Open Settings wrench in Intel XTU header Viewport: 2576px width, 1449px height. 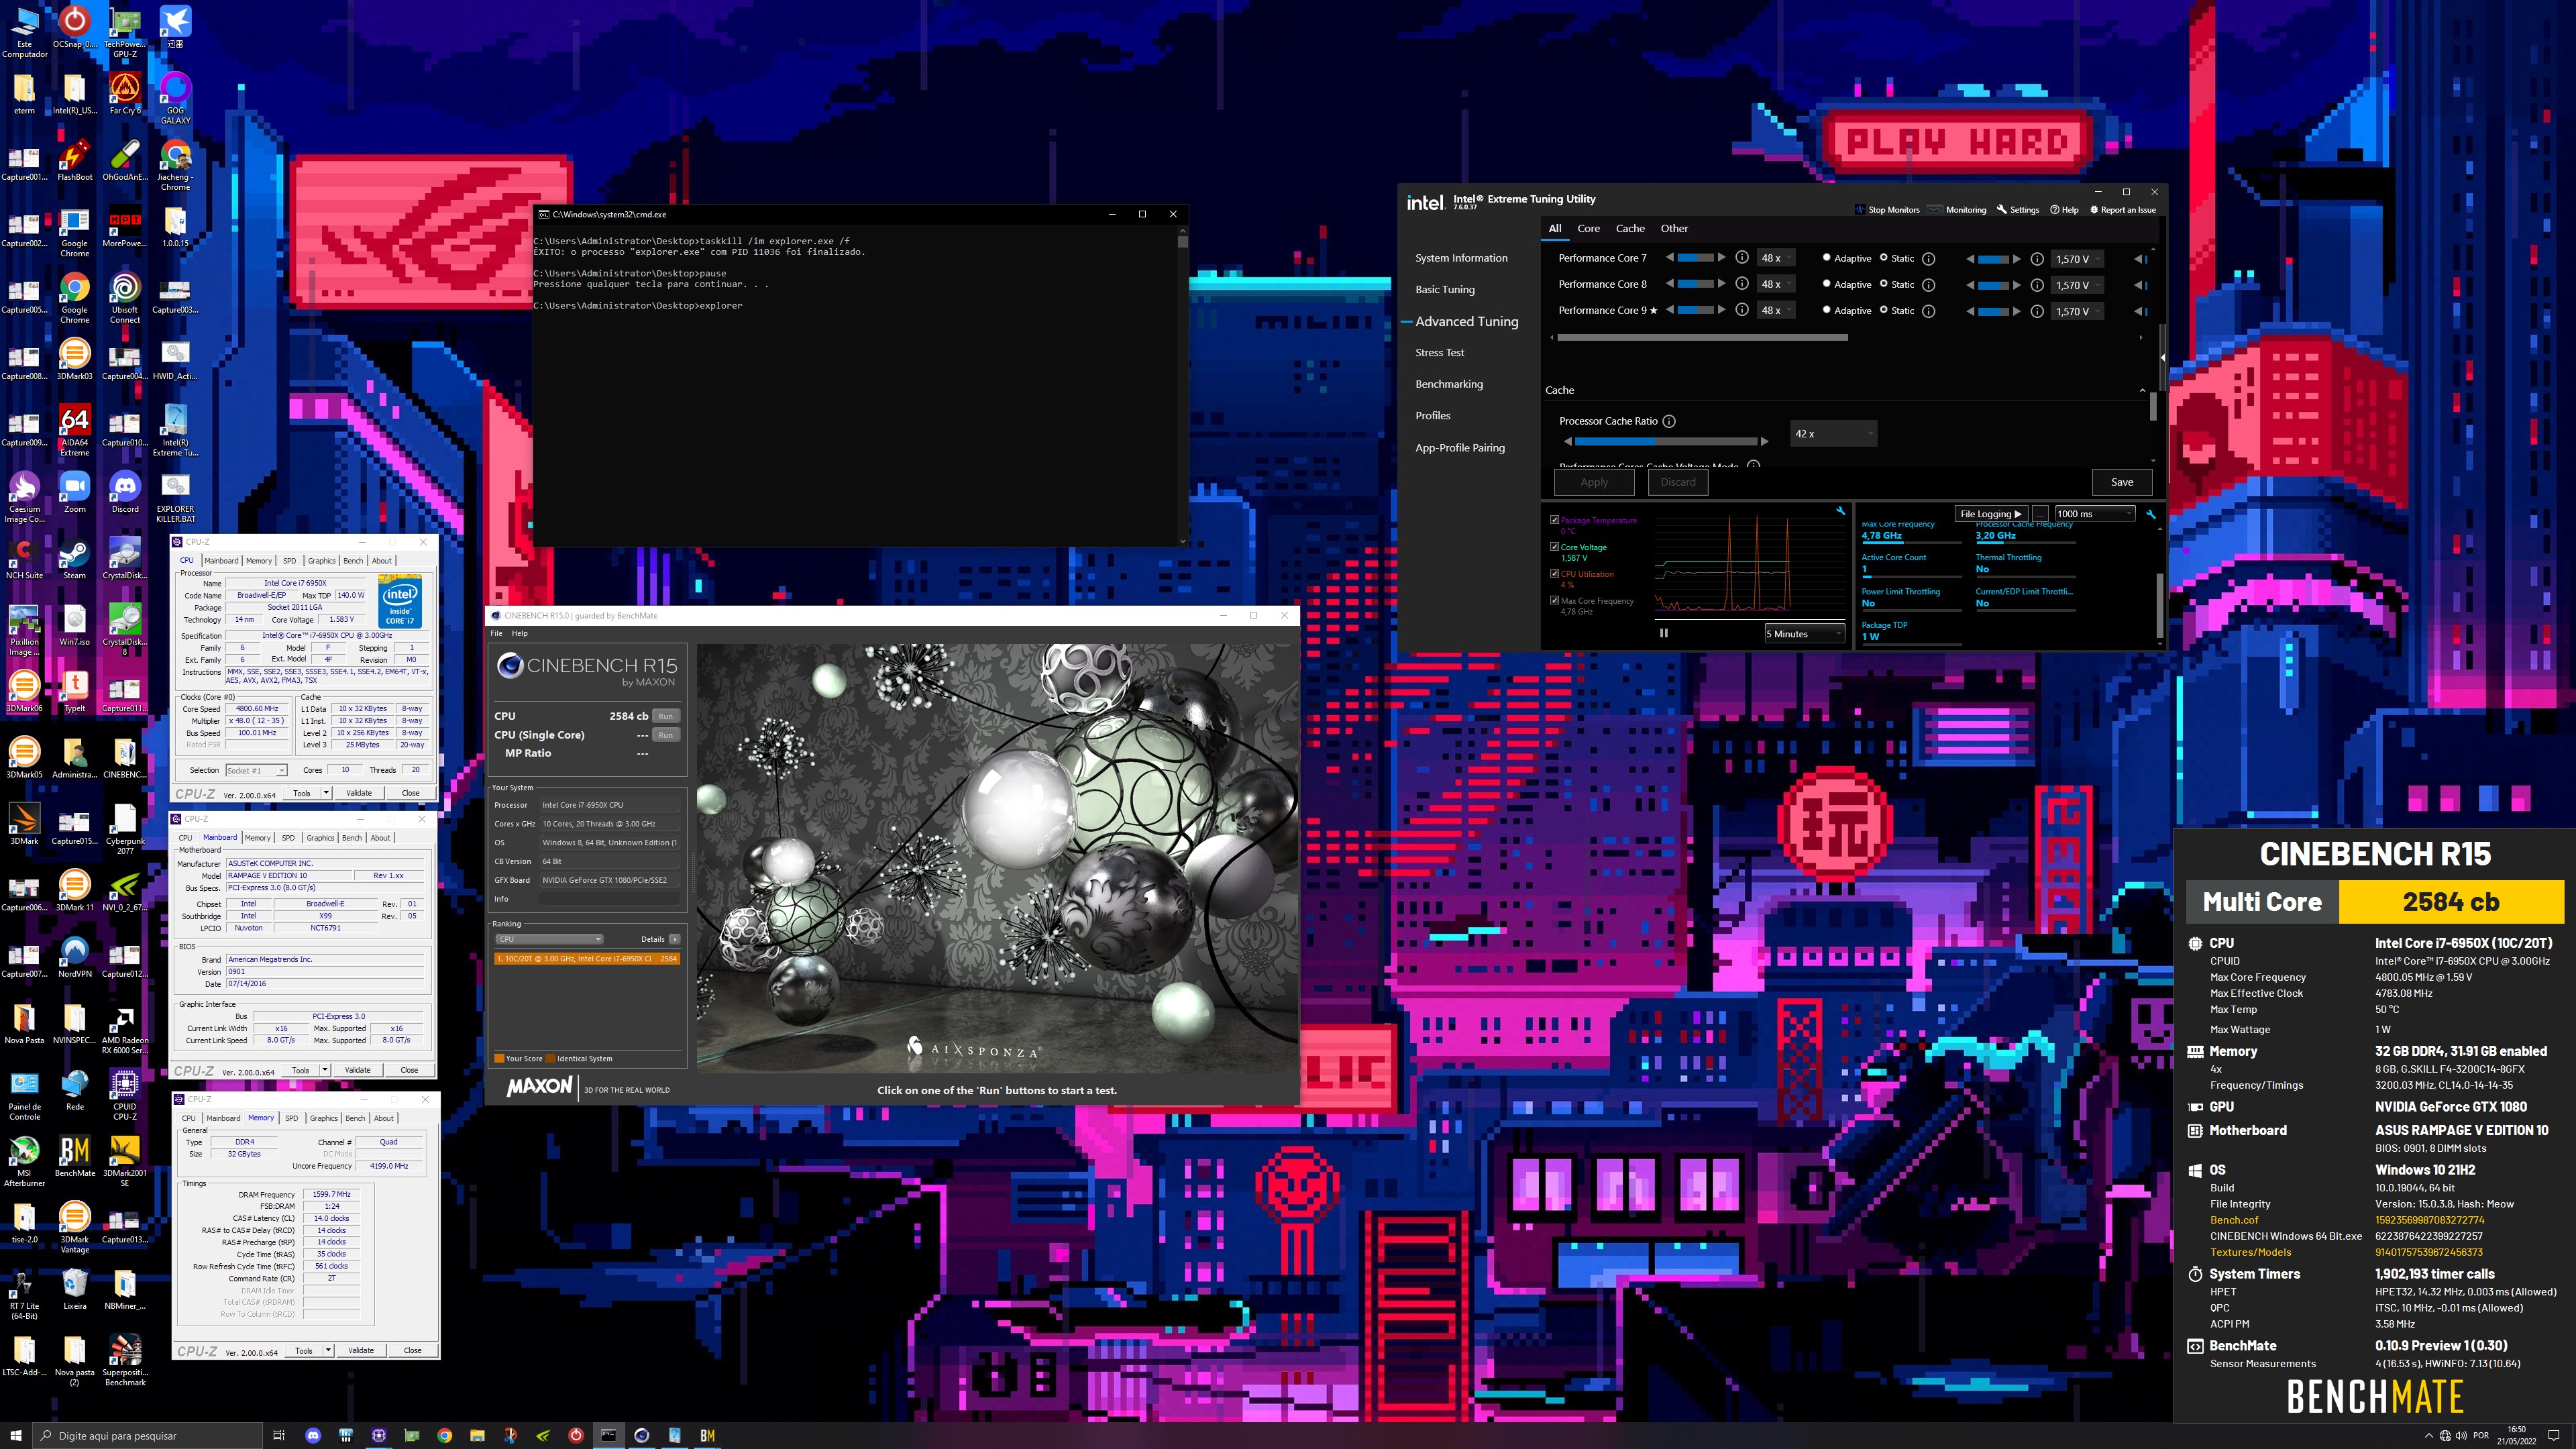click(x=2001, y=210)
